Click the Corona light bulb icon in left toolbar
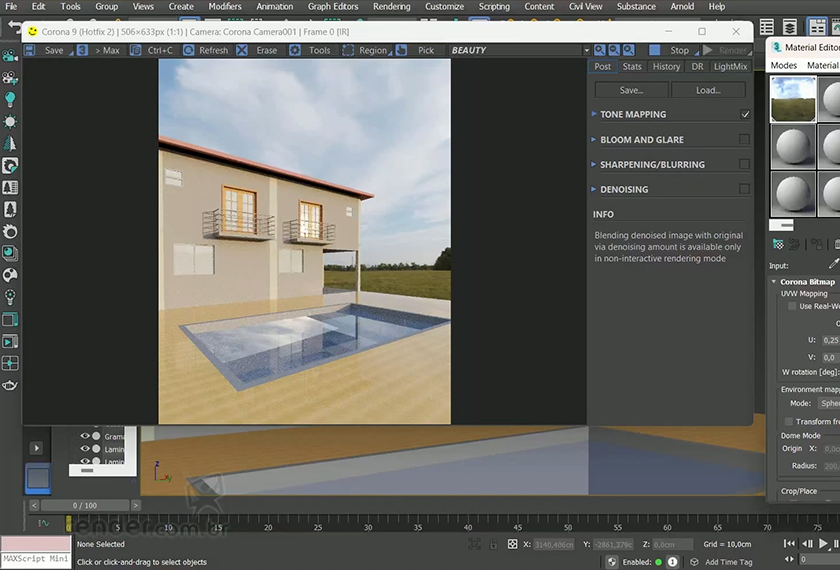 (x=10, y=100)
